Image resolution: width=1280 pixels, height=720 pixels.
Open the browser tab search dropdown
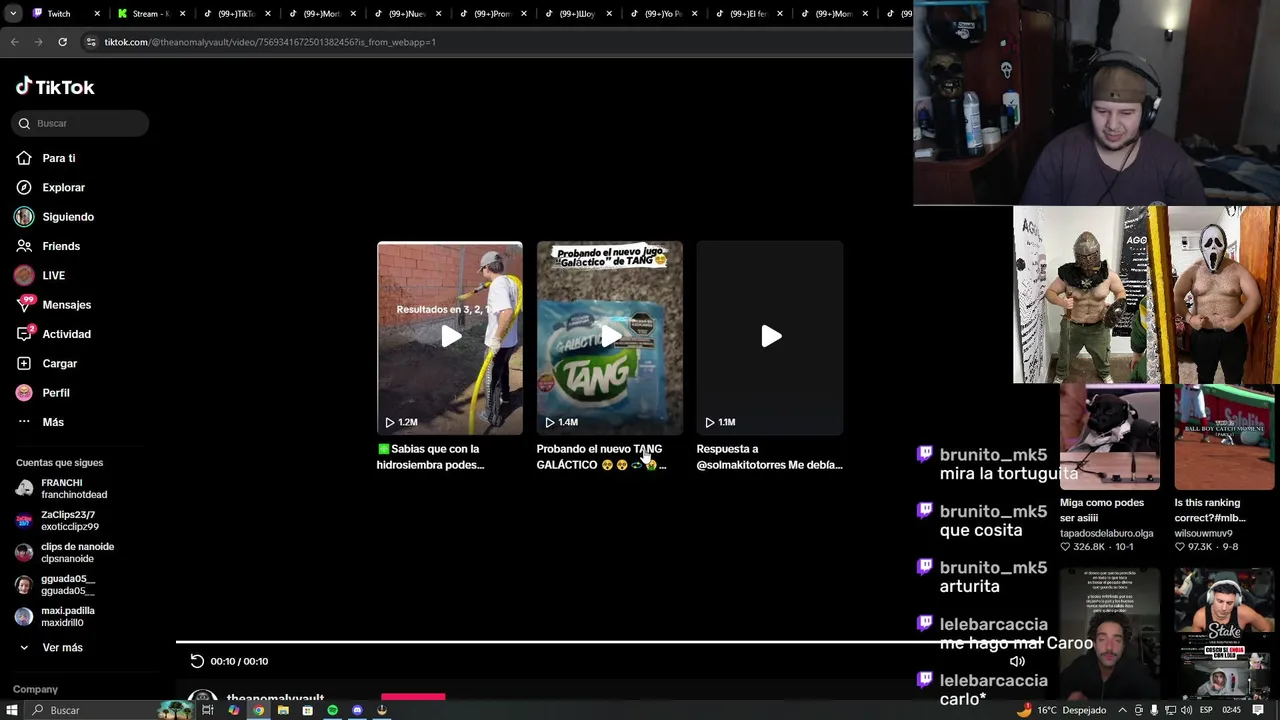[11, 13]
